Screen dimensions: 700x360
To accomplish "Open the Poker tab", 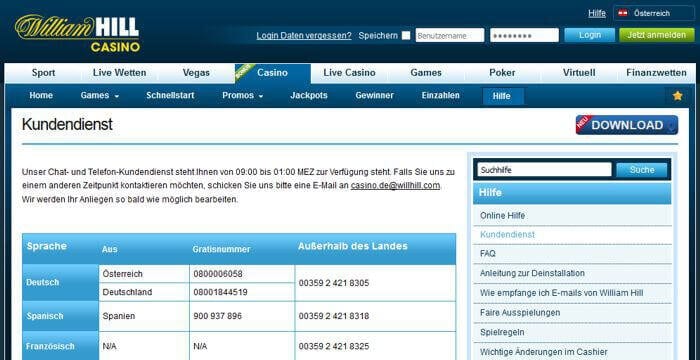I will (502, 73).
